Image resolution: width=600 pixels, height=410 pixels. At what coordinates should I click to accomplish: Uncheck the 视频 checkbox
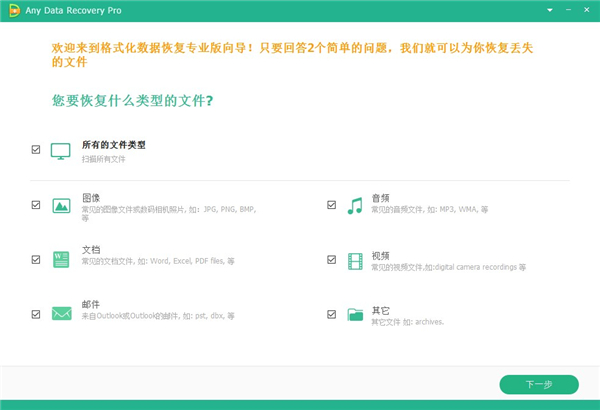(331, 260)
